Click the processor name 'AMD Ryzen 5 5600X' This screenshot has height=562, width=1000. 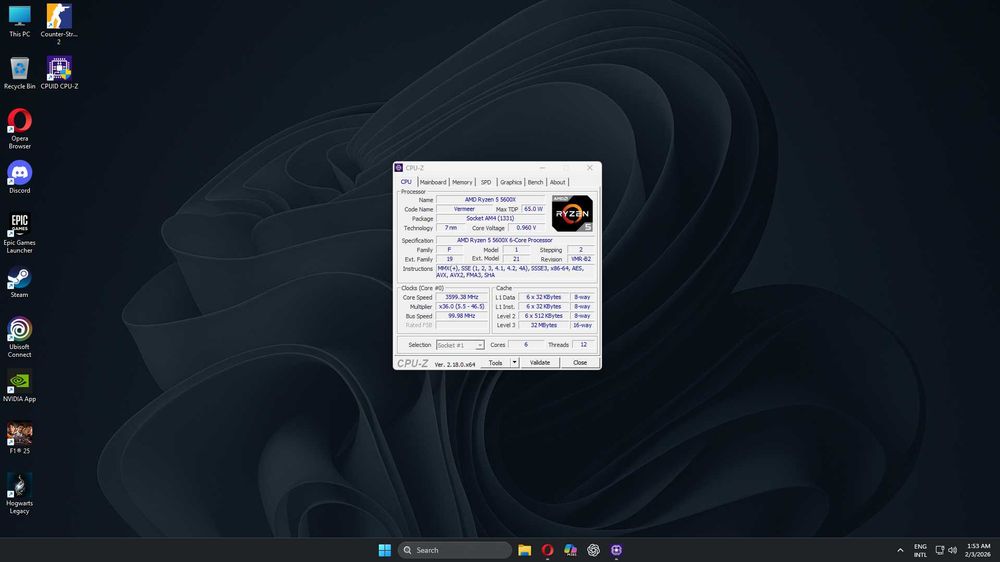click(x=490, y=200)
